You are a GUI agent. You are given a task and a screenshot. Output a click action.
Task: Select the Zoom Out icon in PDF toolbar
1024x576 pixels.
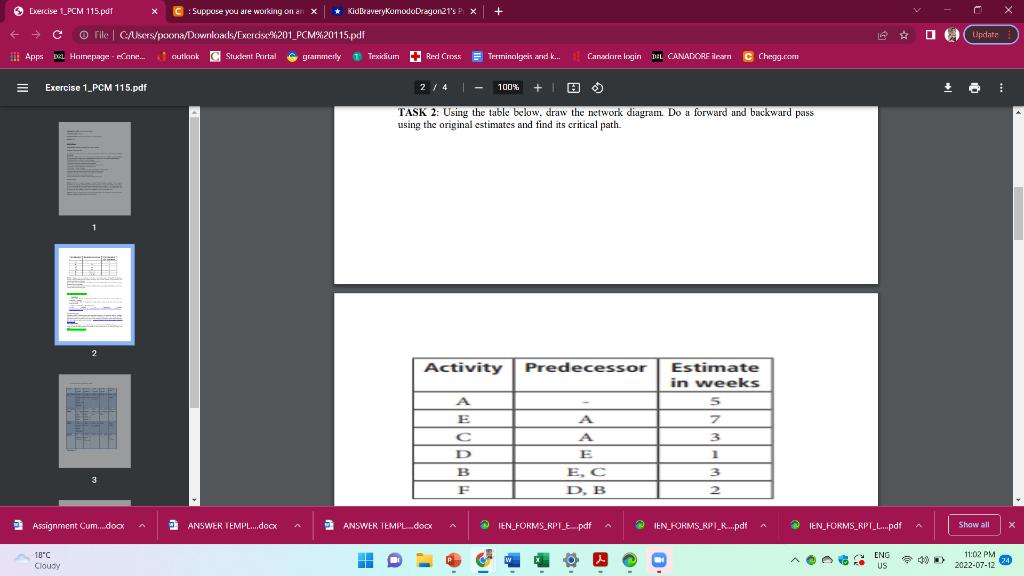[478, 87]
